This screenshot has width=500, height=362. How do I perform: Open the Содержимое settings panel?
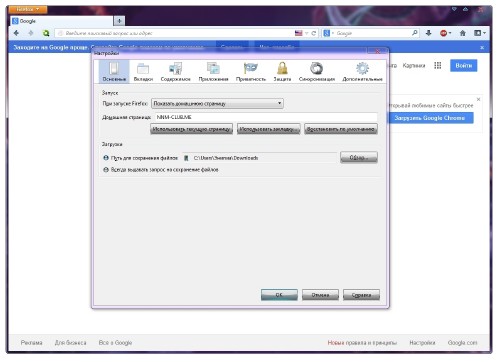175,71
